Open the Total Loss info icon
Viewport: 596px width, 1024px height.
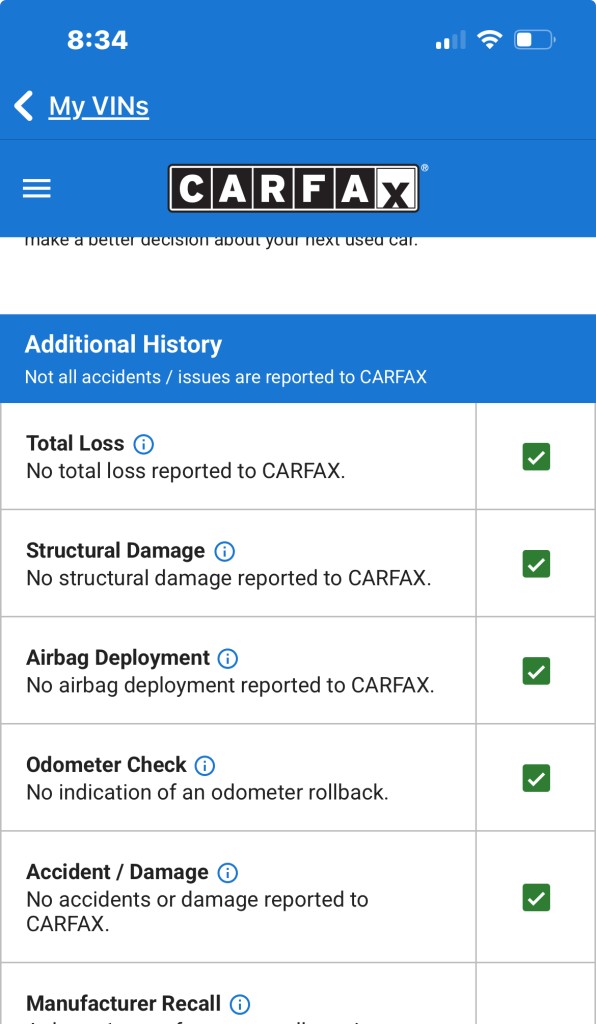(144, 445)
